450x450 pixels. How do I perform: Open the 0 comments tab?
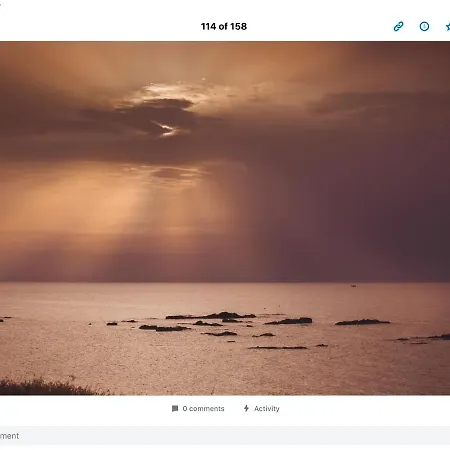tap(198, 408)
